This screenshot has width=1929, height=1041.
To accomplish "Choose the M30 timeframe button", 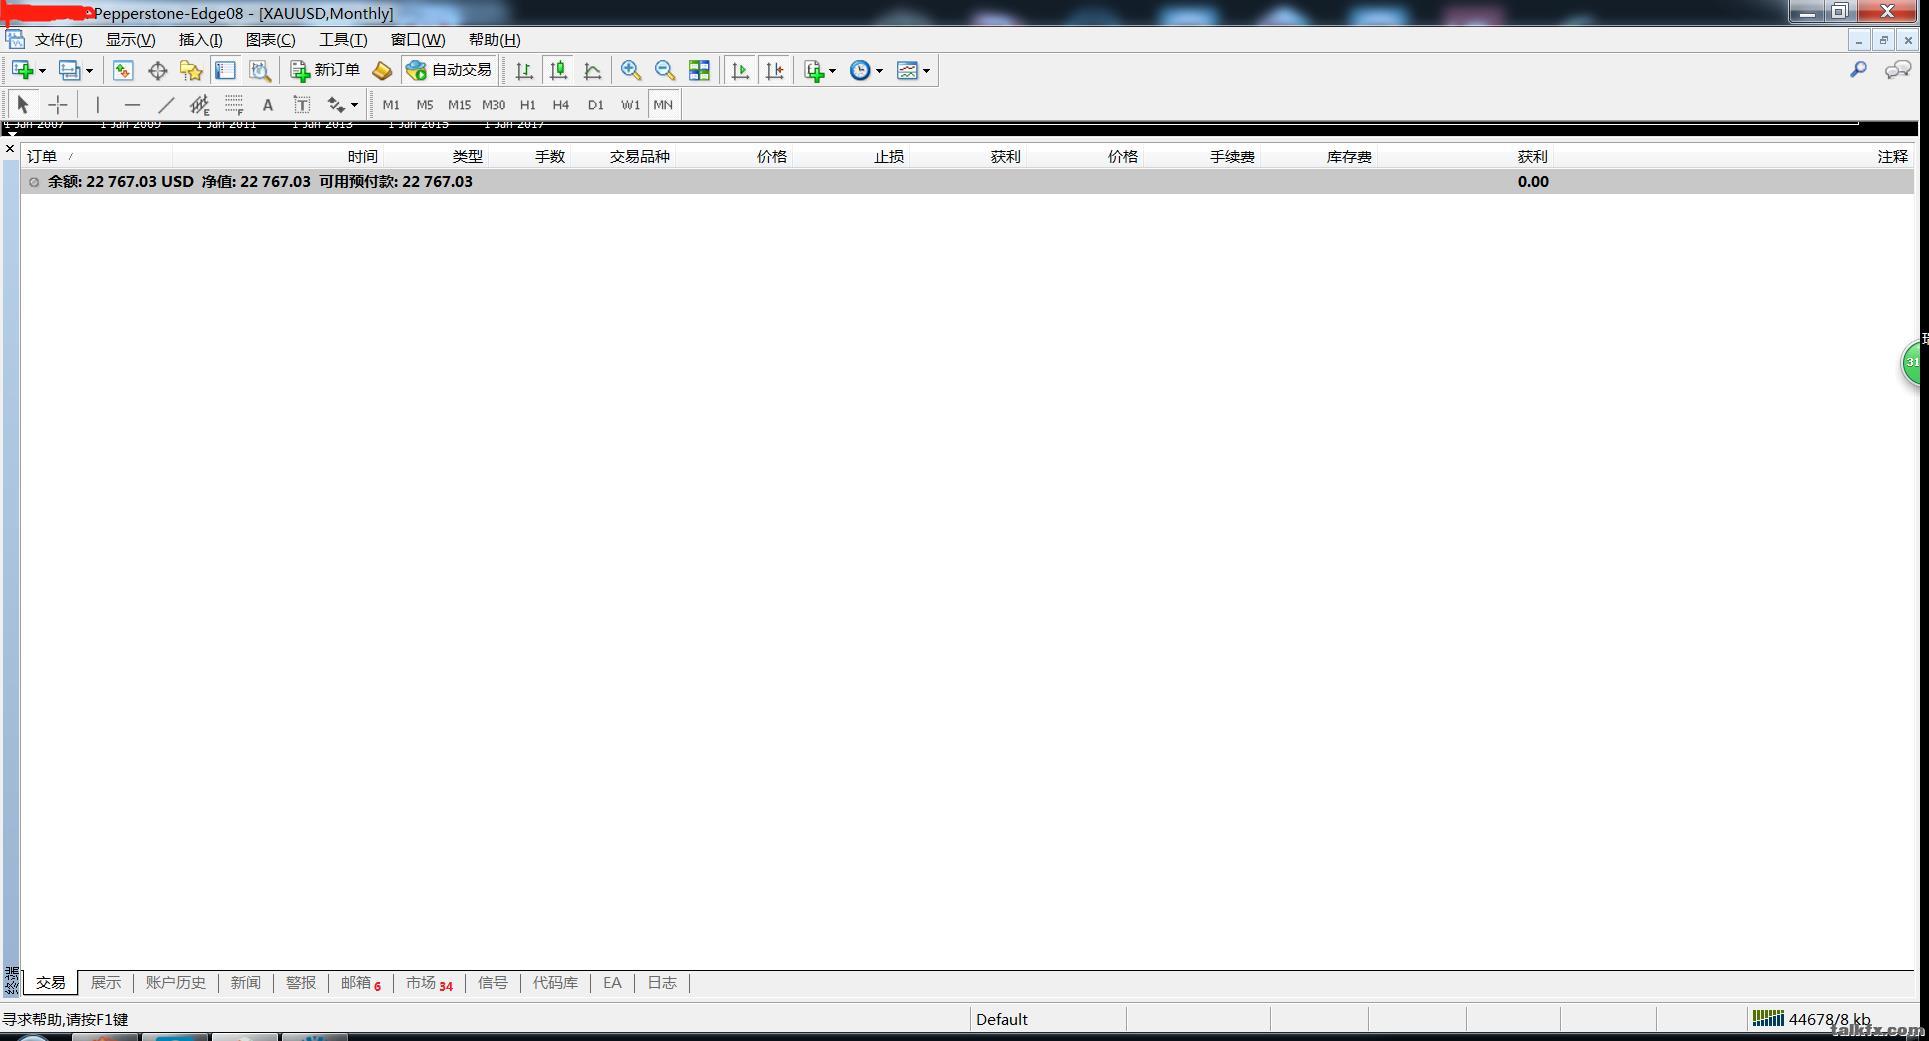I will tap(493, 104).
